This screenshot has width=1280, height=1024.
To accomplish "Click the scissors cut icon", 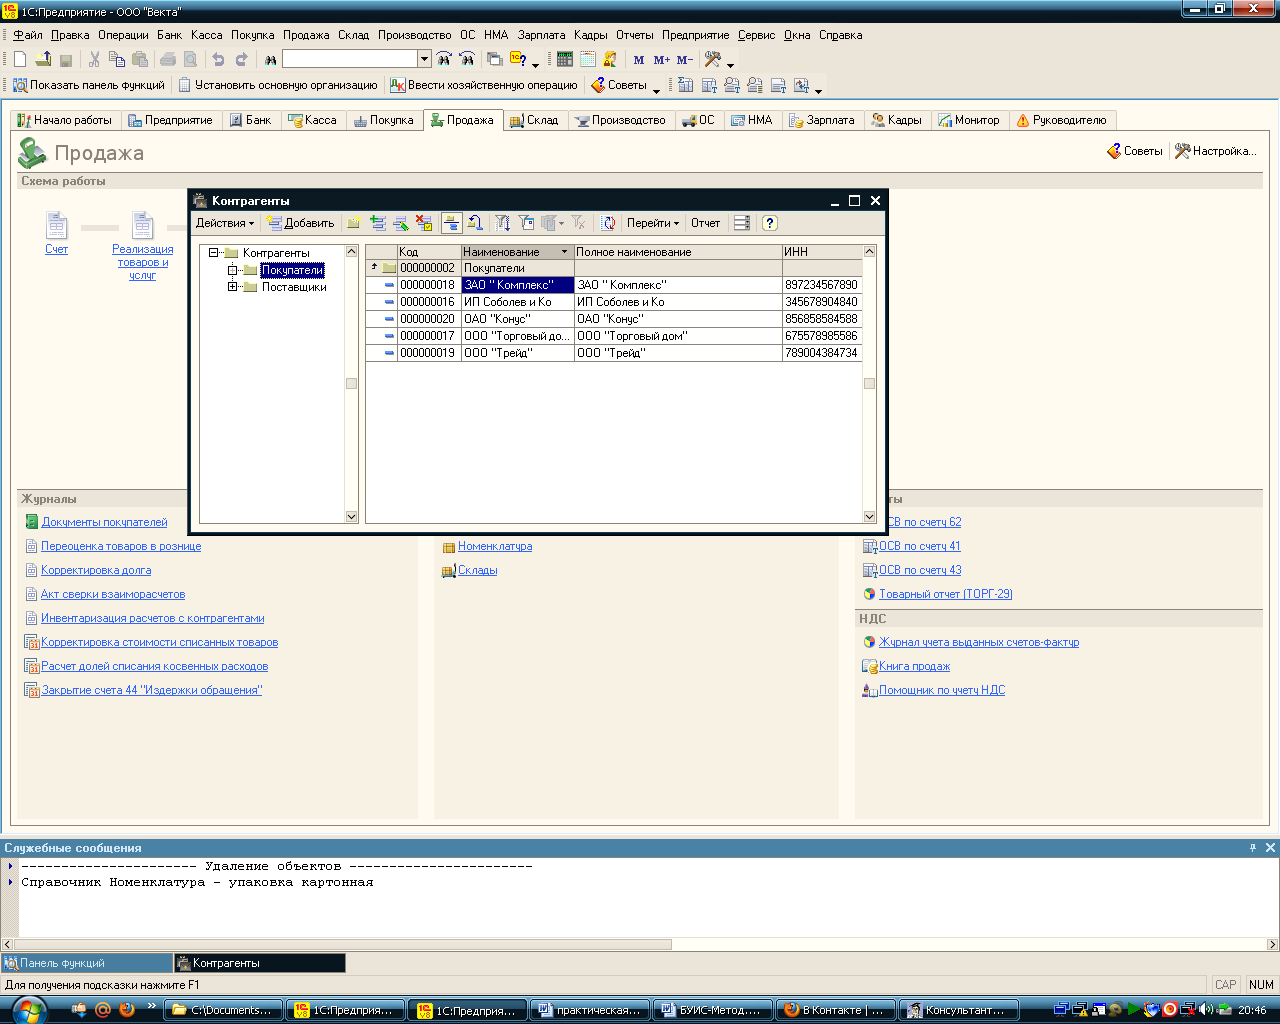I will click(x=94, y=60).
